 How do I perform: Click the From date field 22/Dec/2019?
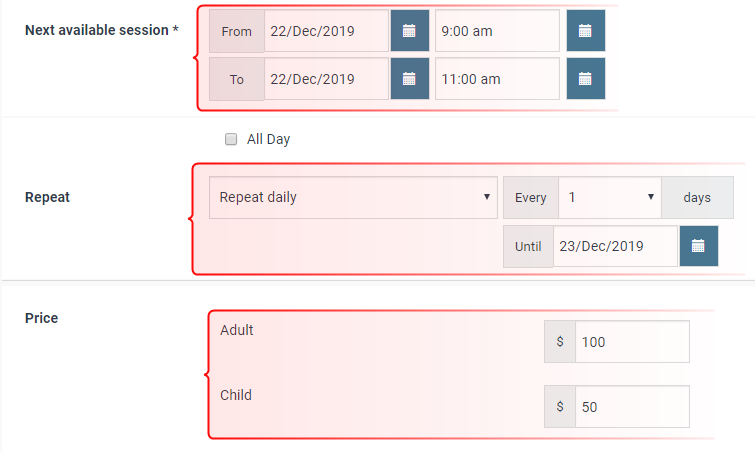(x=326, y=31)
